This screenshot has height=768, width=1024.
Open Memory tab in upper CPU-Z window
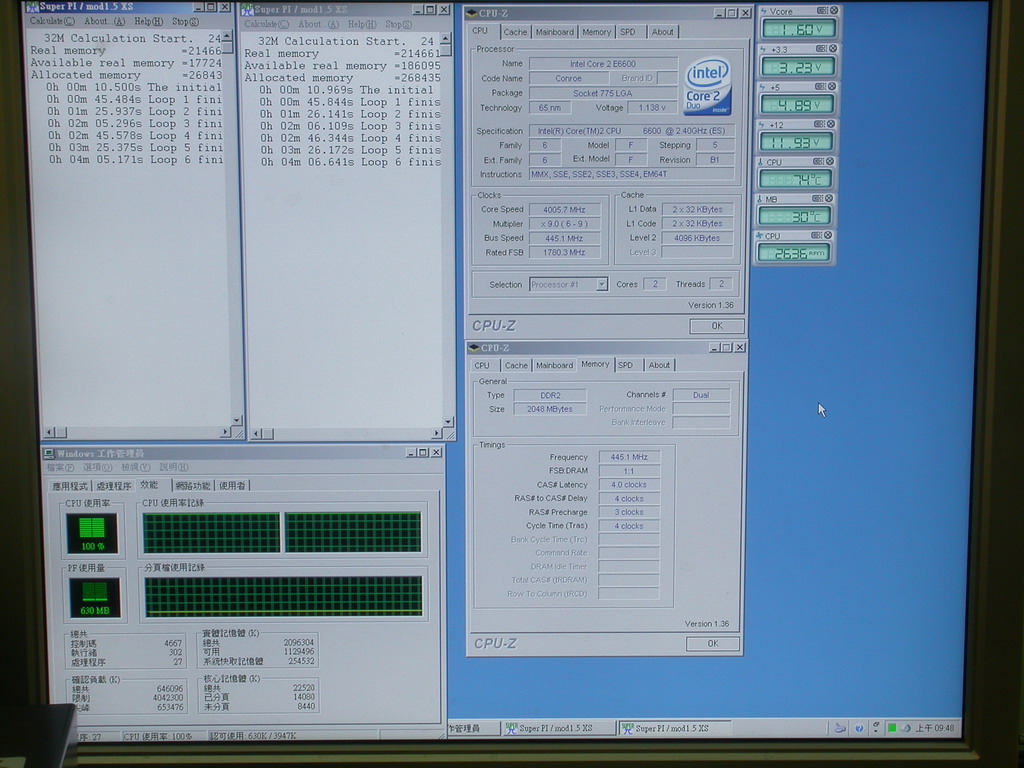coord(596,32)
